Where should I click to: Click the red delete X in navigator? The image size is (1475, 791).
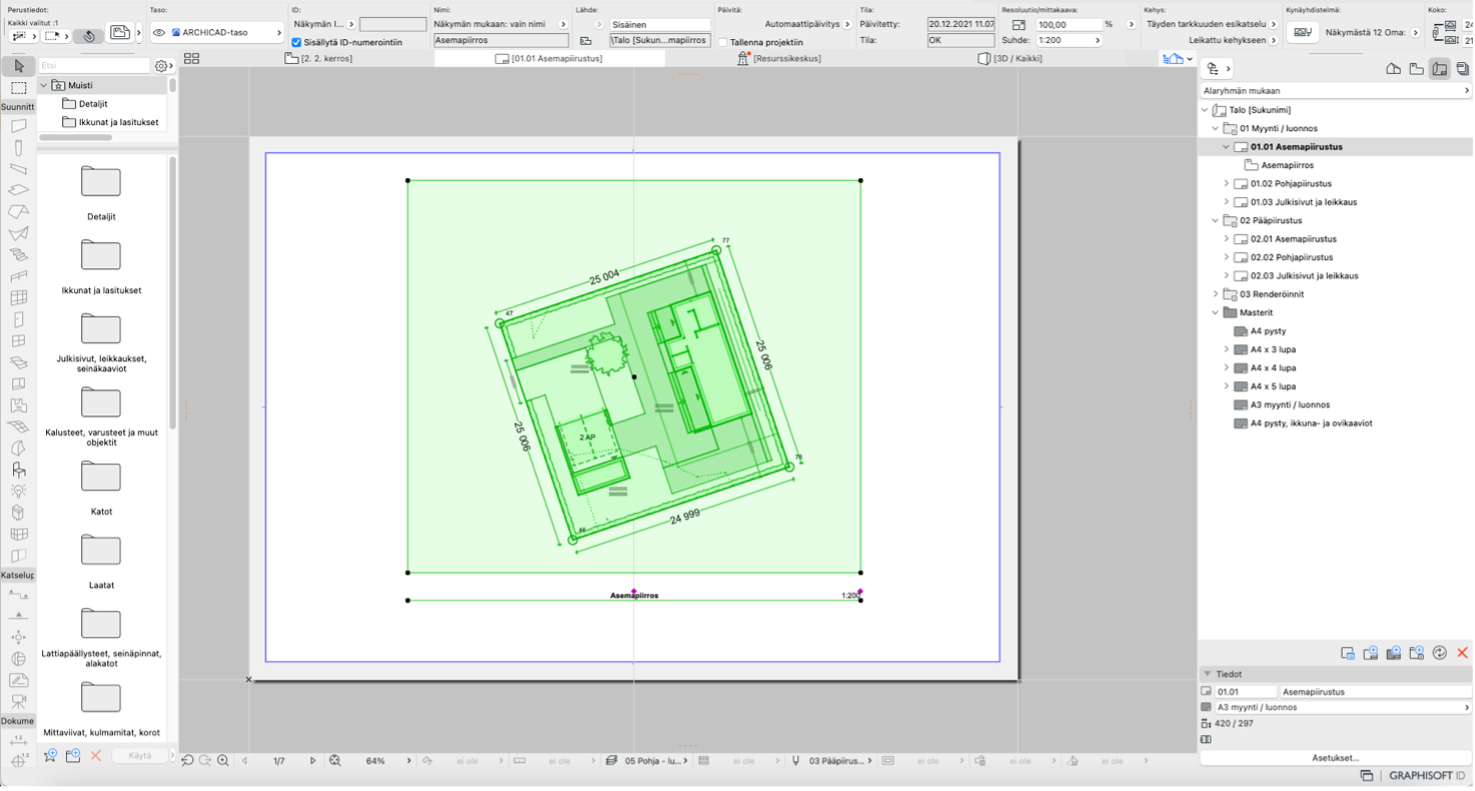1462,653
